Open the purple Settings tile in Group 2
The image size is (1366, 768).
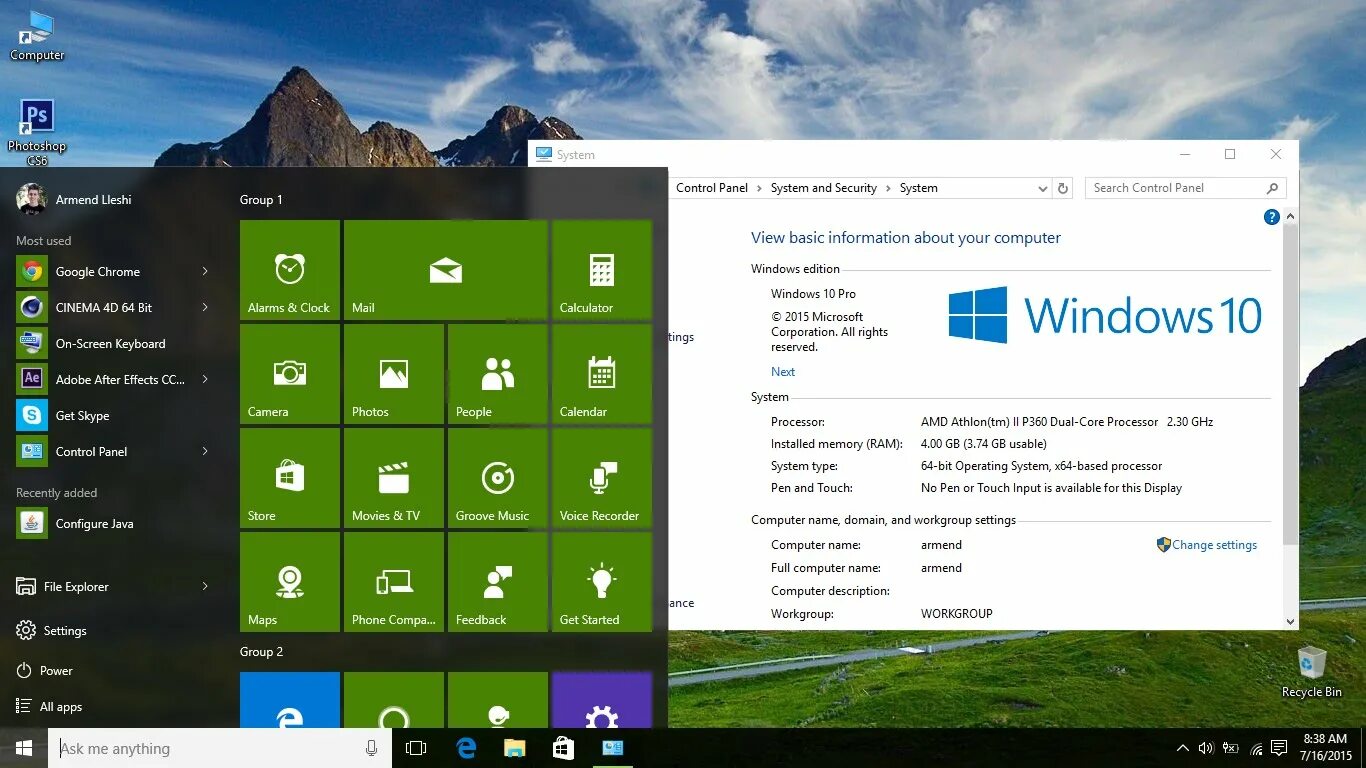[x=602, y=700]
